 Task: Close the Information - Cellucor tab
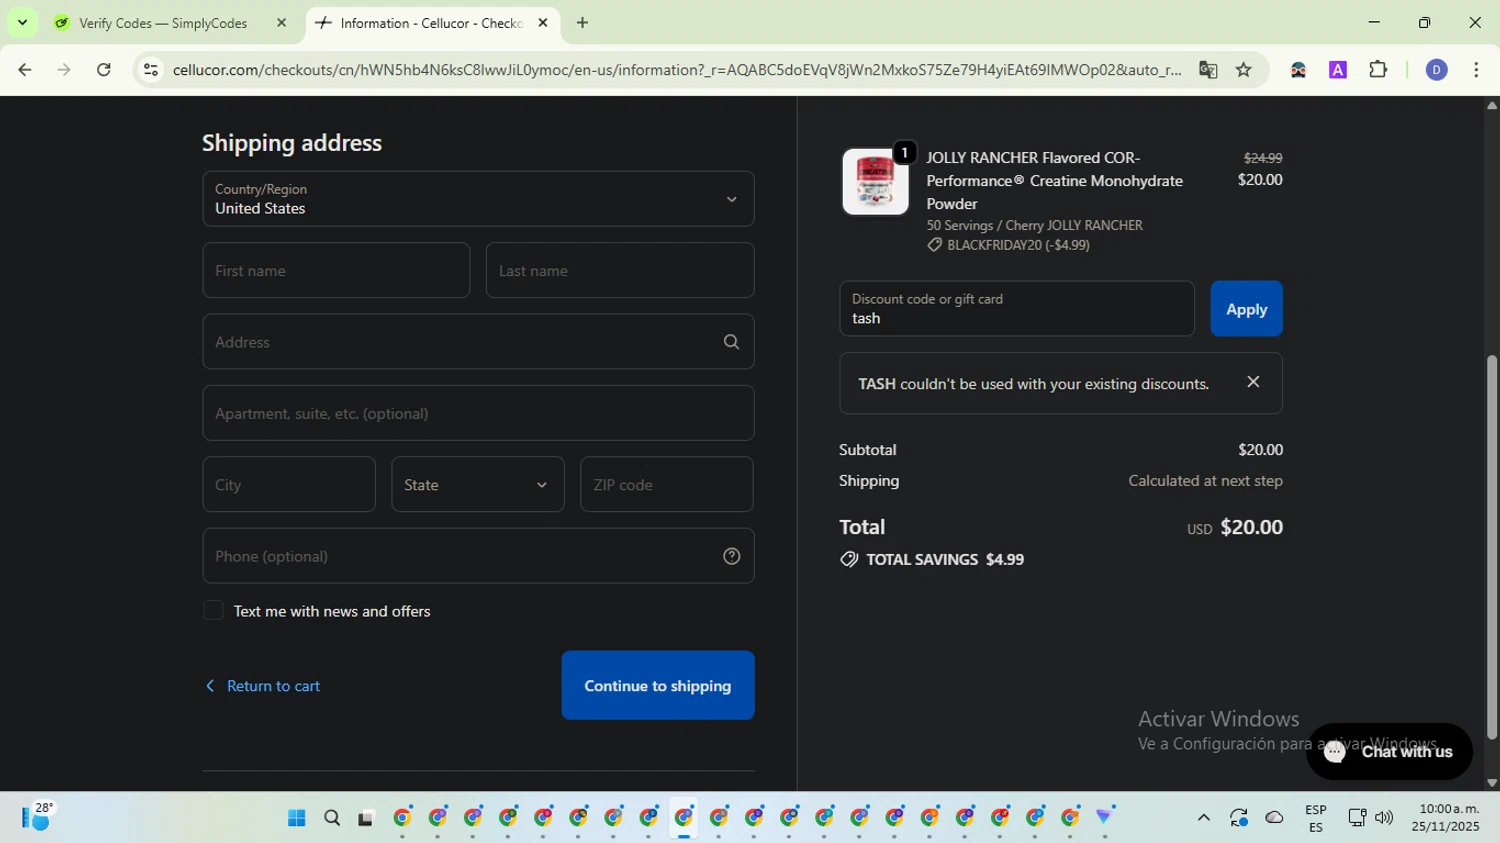543,22
